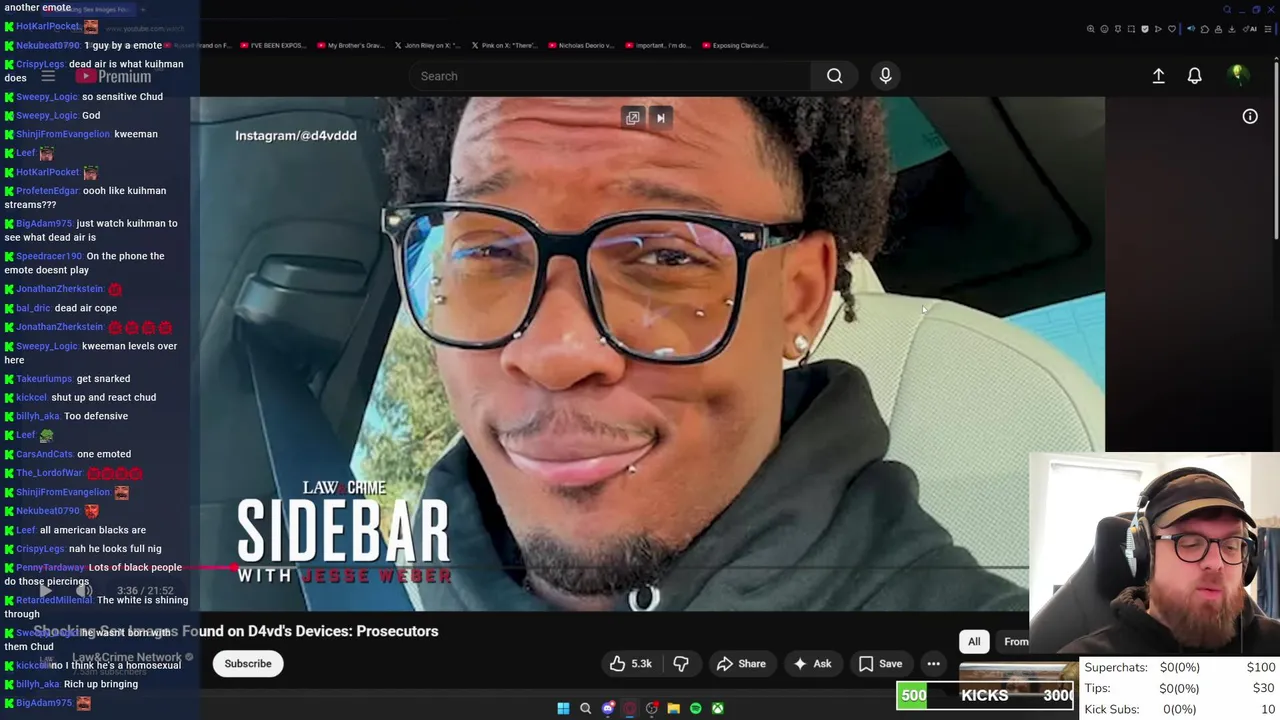Click the browser send/flow arrow icon

click(x=1158, y=29)
